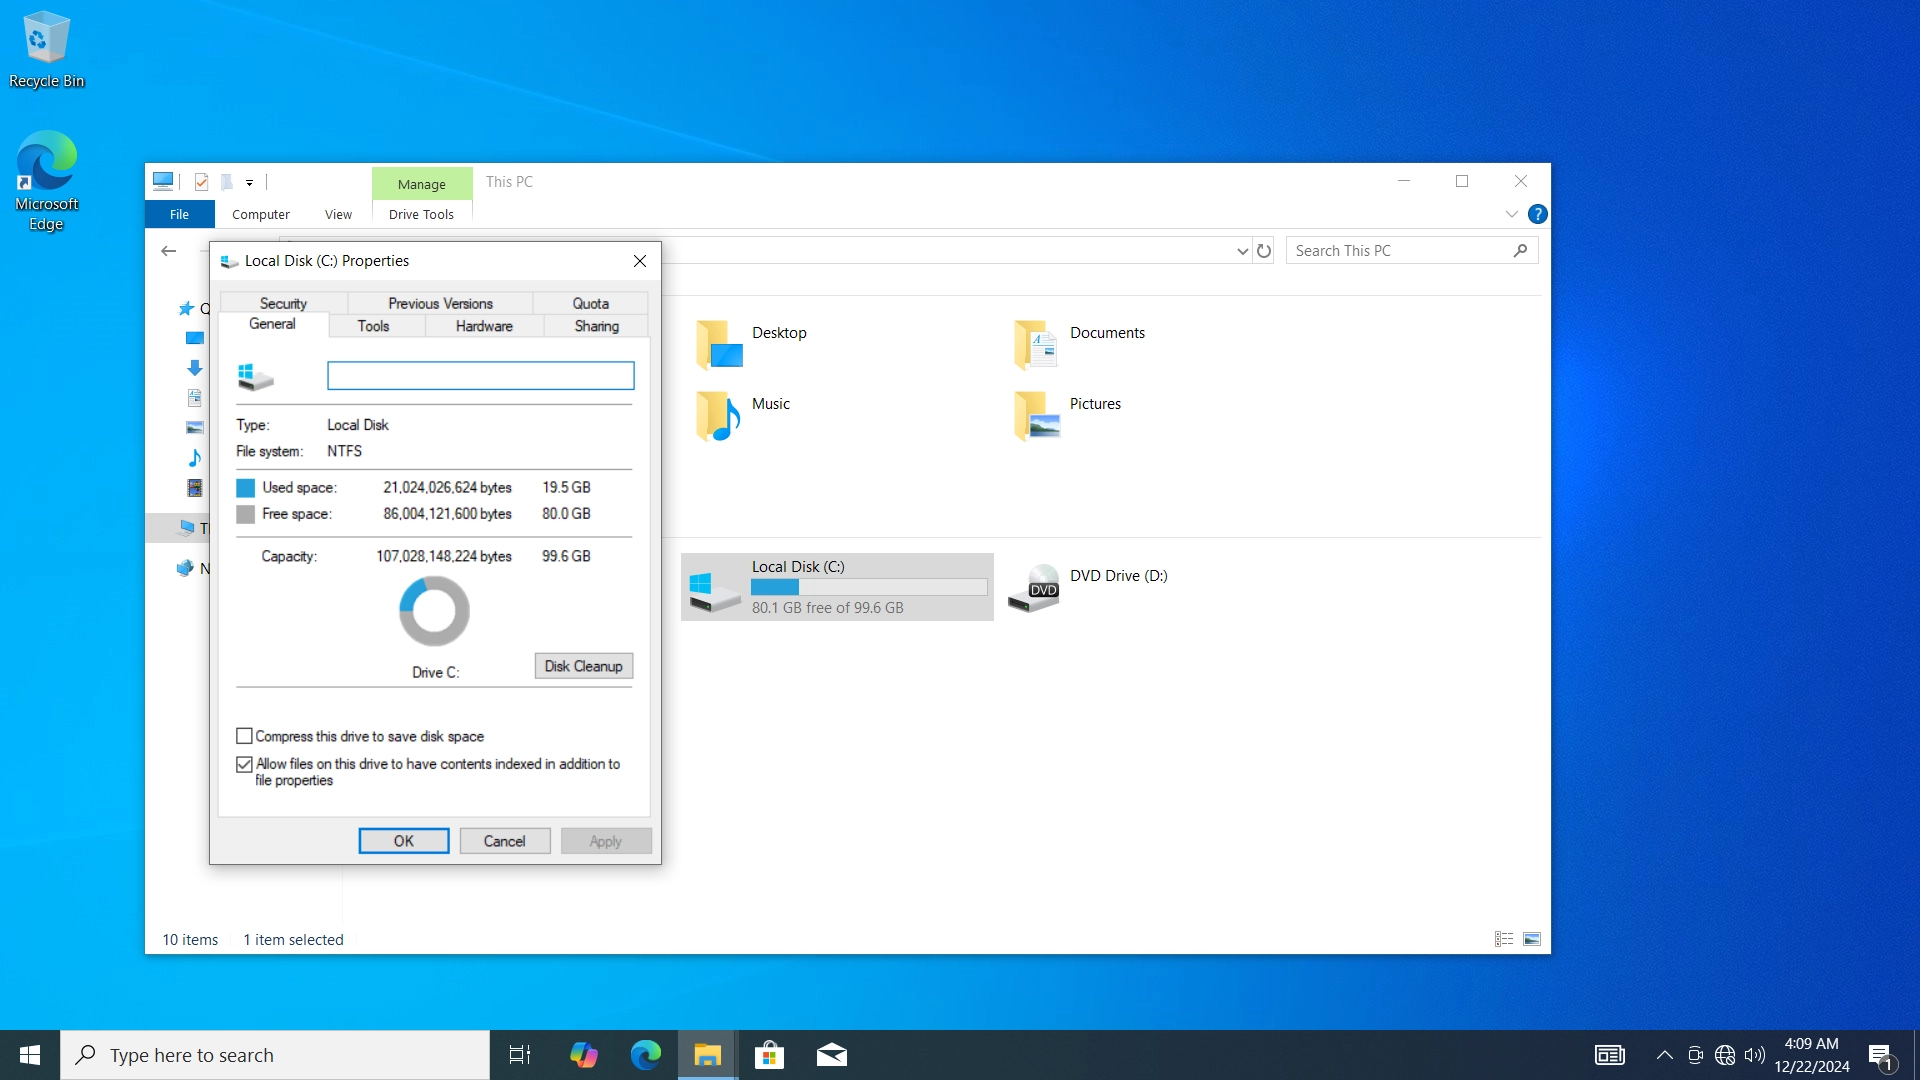Click the Documents folder icon
1920x1080 pixels.
pyautogui.click(x=1036, y=344)
